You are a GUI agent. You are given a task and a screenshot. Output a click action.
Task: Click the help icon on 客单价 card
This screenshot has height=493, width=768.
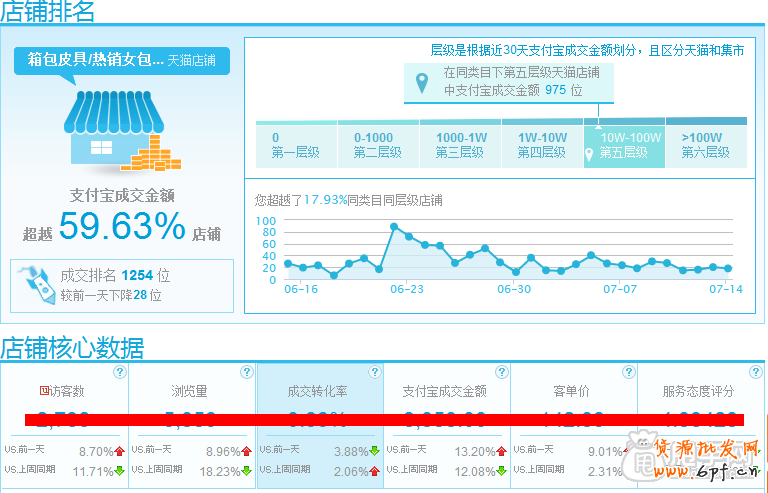629,372
